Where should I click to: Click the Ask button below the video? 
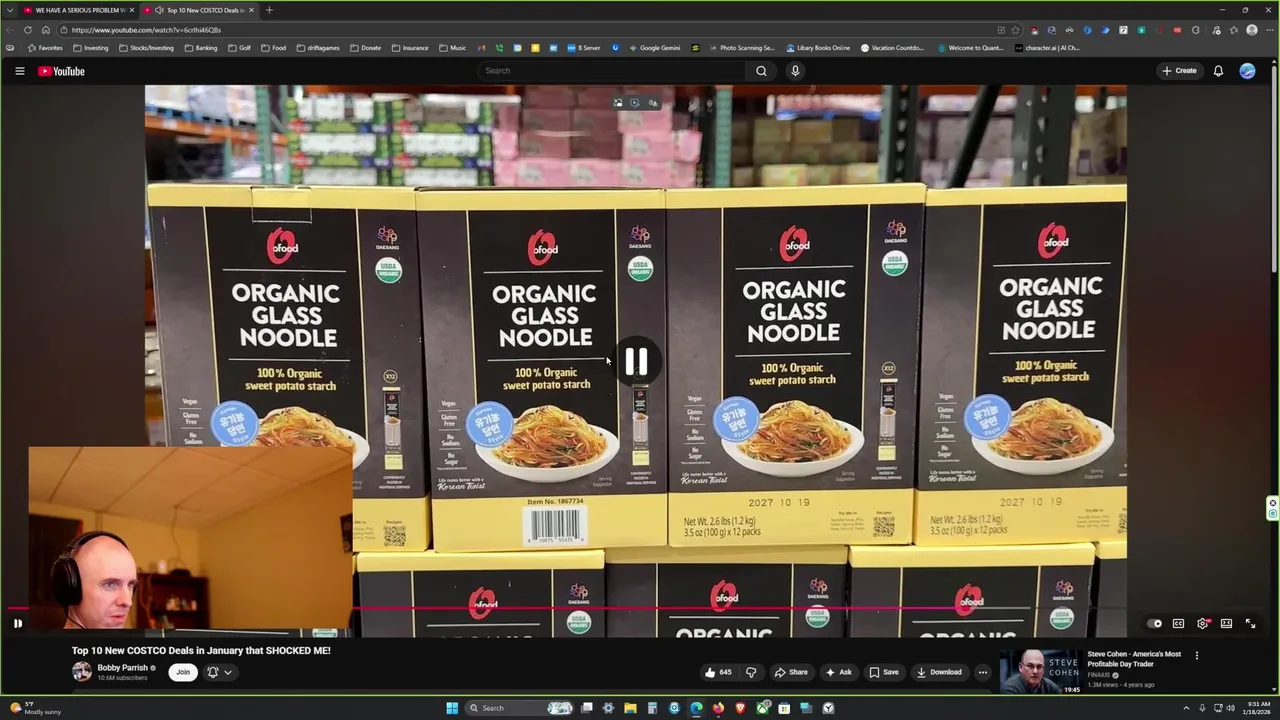click(x=838, y=672)
